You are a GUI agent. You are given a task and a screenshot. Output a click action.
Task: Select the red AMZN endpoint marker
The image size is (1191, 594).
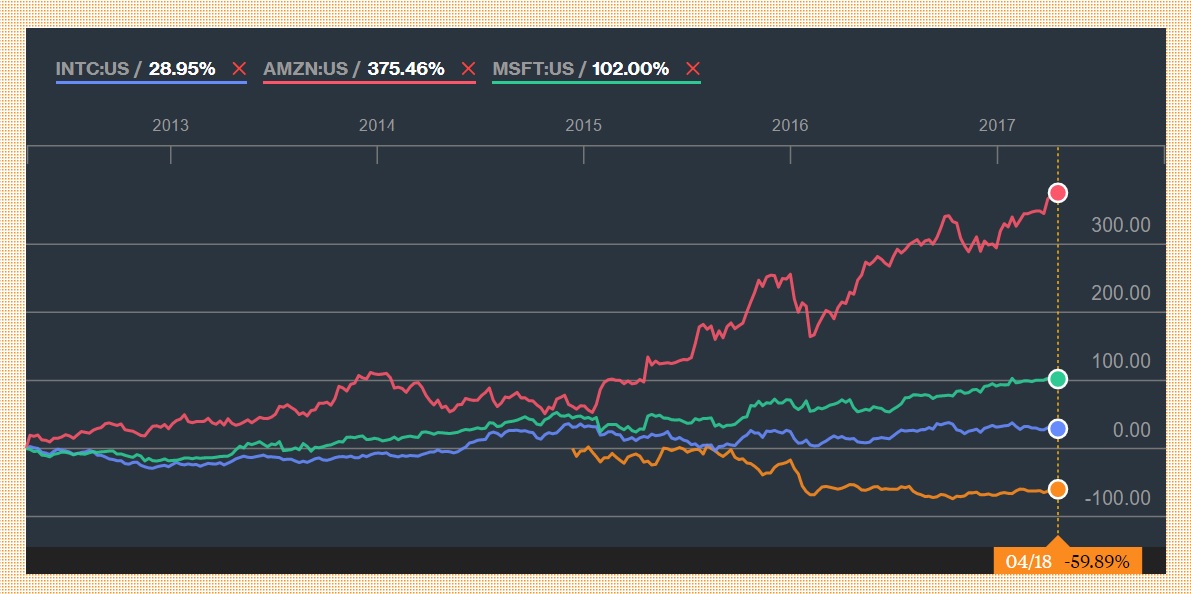(1057, 193)
